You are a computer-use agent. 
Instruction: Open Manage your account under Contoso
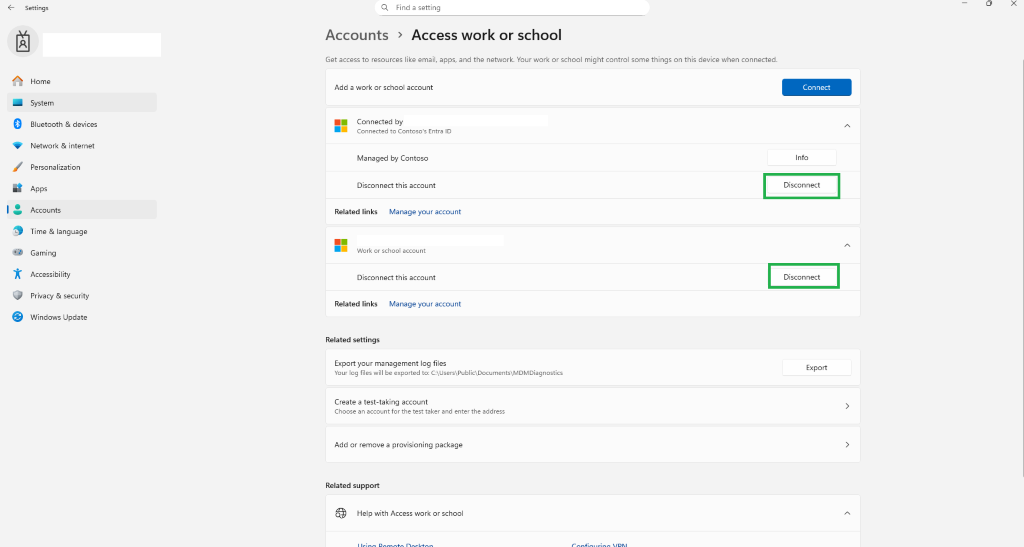424,211
